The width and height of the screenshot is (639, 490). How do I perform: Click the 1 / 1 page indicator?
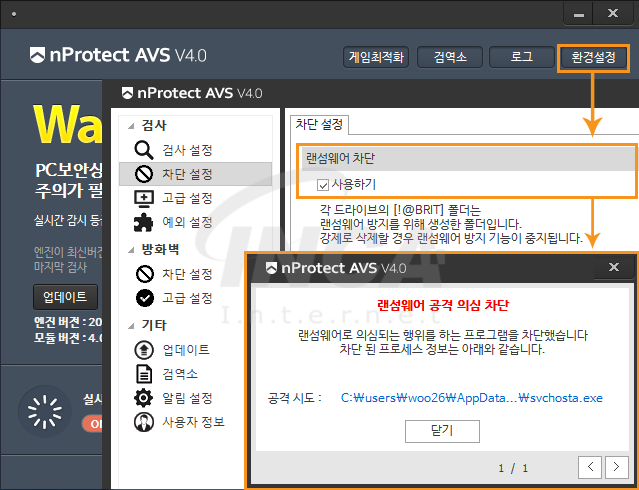coord(513,468)
